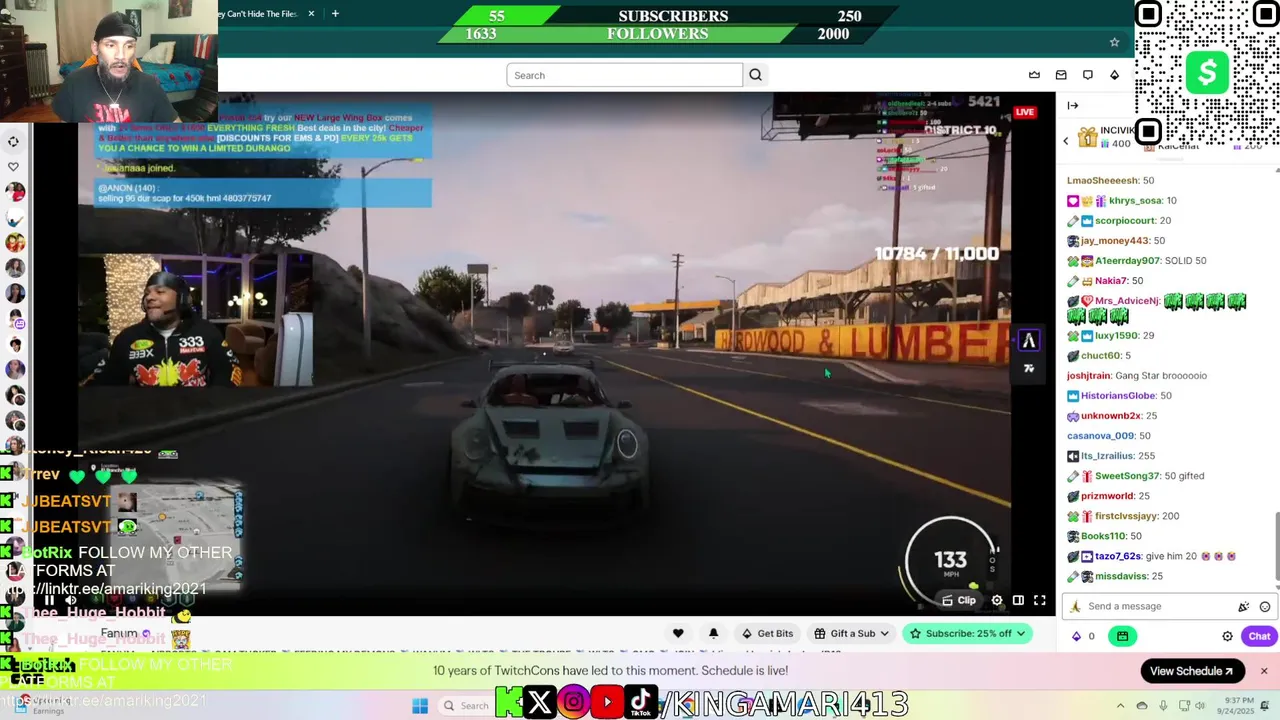
Task: Open player settings gear
Action: pos(997,600)
